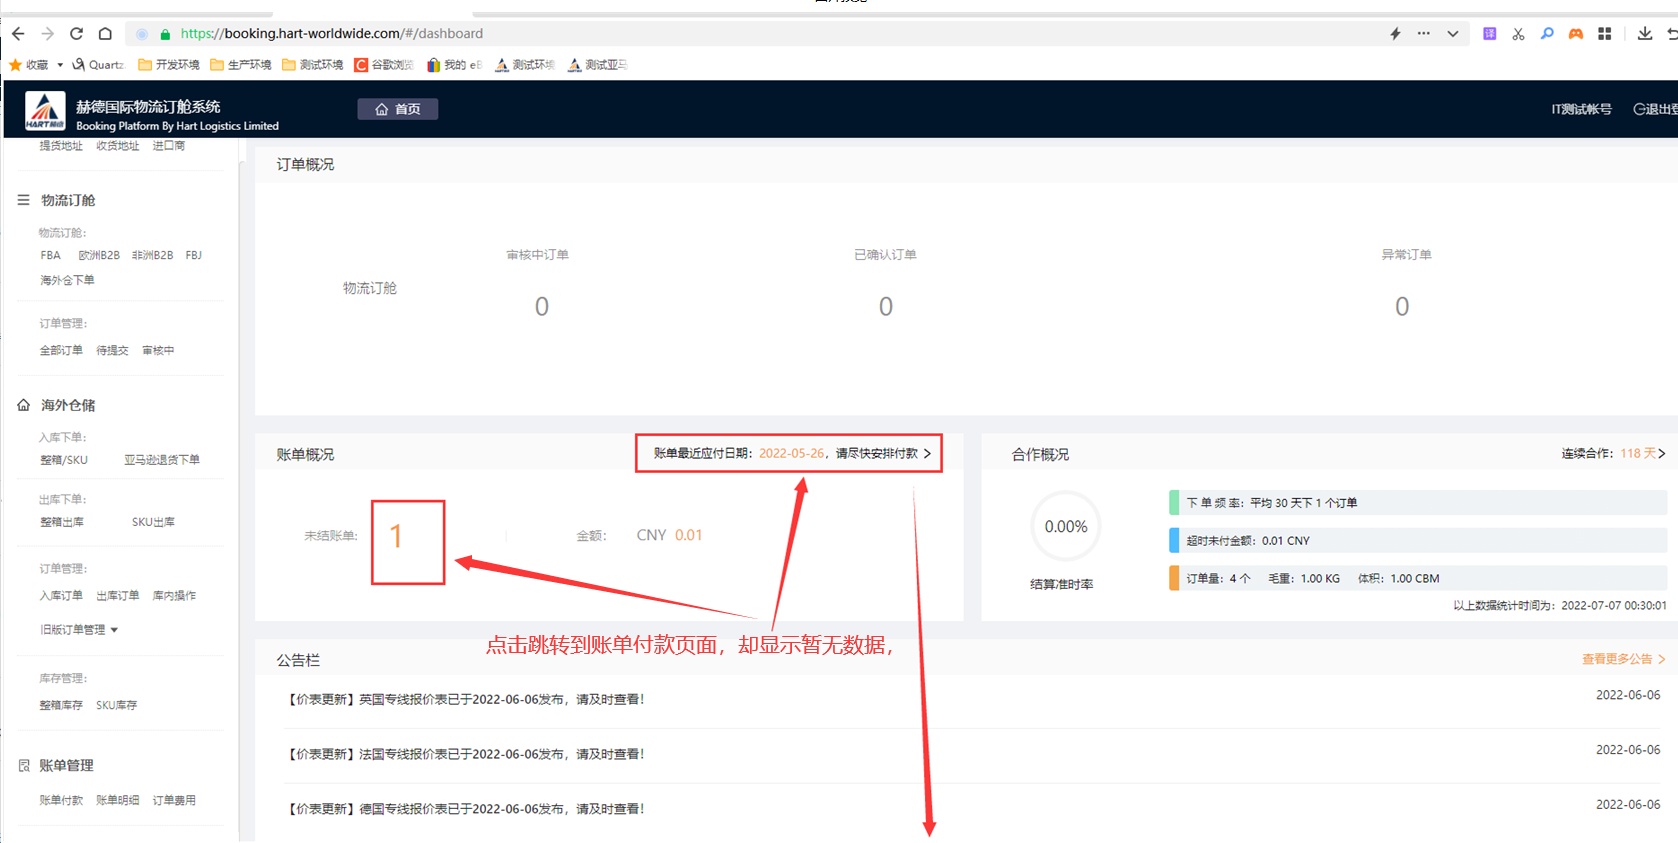Go to browser home page icon
Screen dimensions: 1678x843
coord(105,34)
